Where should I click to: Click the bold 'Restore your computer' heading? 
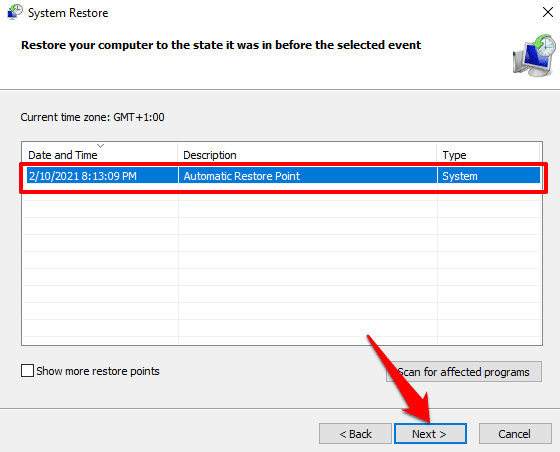point(221,45)
